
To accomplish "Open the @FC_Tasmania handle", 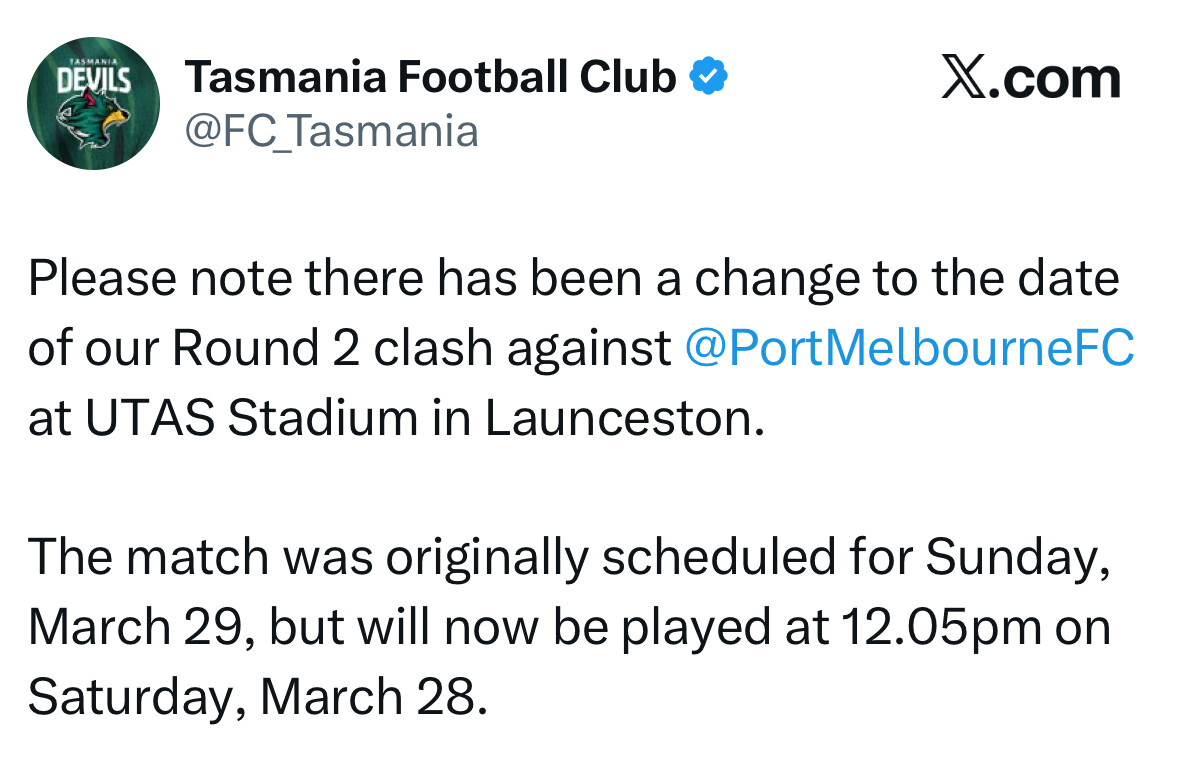I will click(x=331, y=131).
